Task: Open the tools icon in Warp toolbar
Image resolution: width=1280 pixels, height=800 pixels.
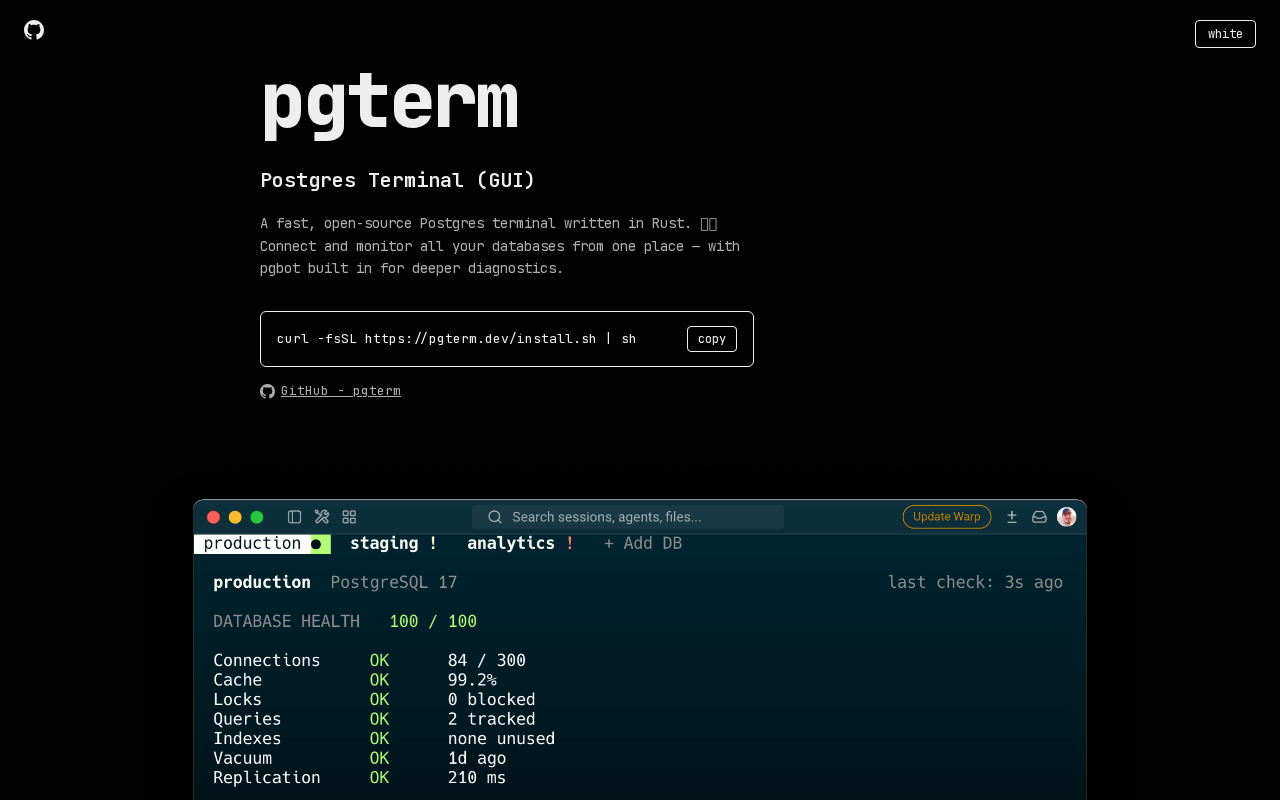Action: point(322,517)
